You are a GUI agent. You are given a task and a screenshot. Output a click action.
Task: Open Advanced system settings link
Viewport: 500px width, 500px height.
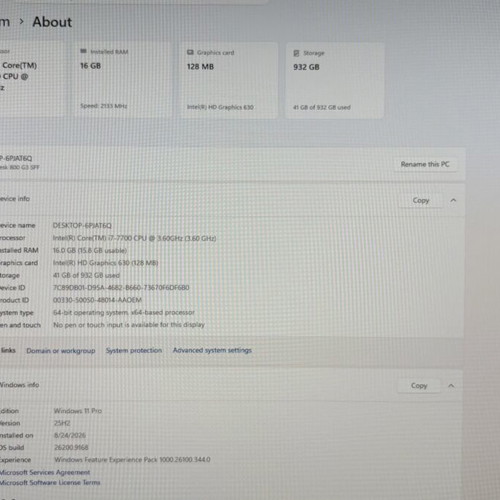click(x=212, y=350)
